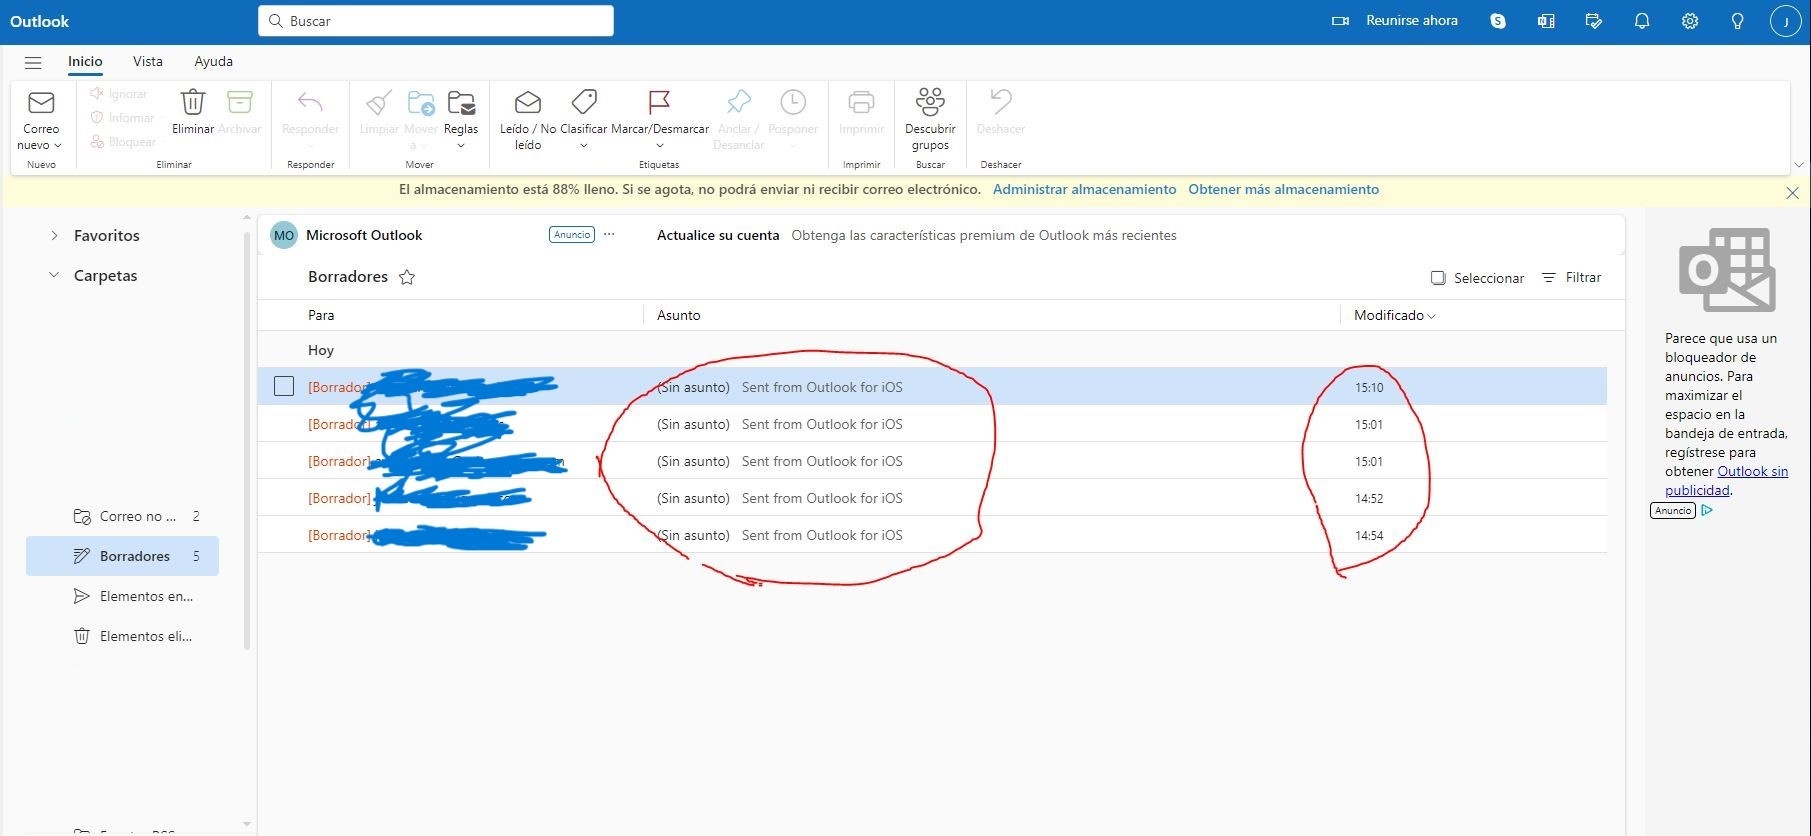Open the Reglas icon in ribbon
Image resolution: width=1811 pixels, height=836 pixels.
(x=461, y=102)
